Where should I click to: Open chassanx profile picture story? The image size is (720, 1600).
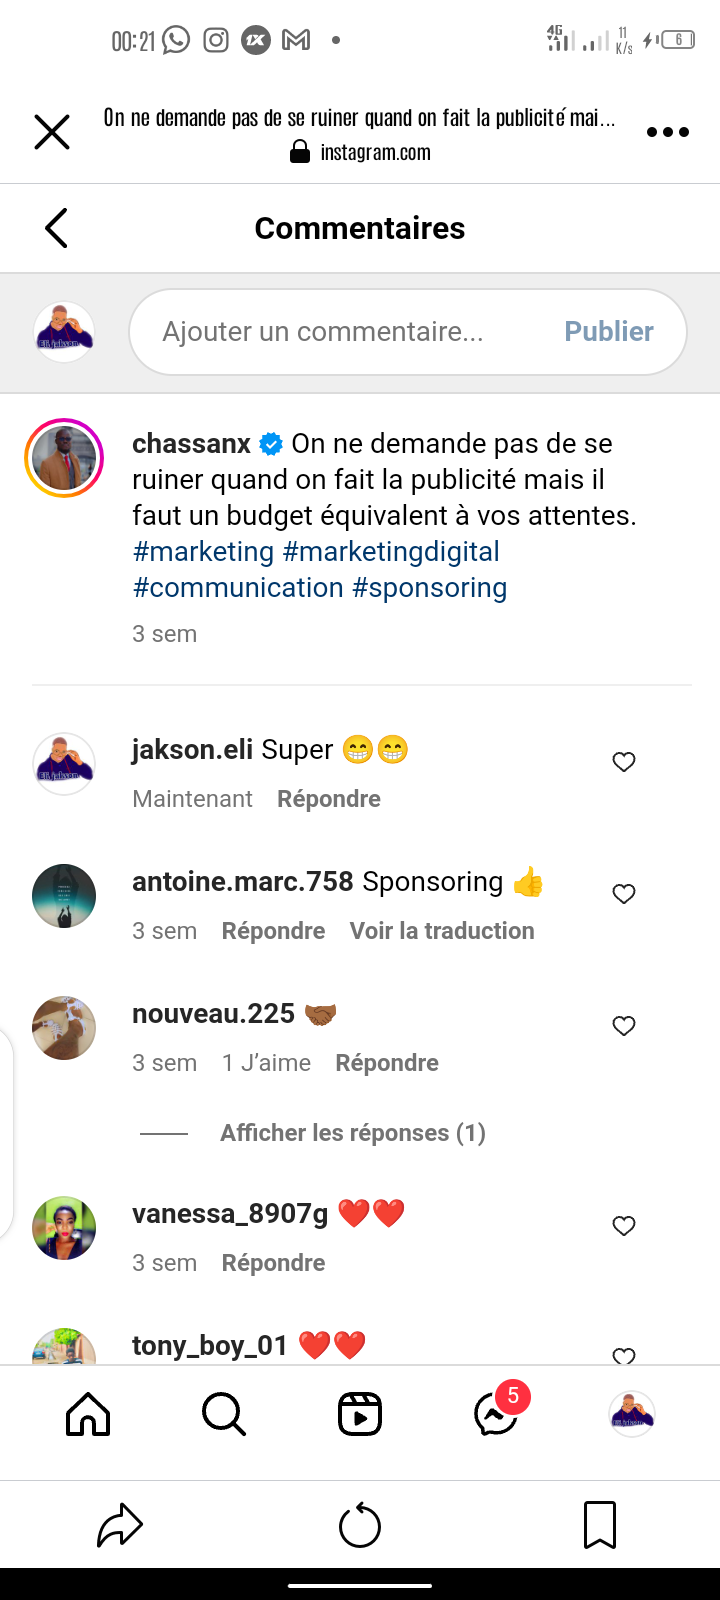coord(64,458)
